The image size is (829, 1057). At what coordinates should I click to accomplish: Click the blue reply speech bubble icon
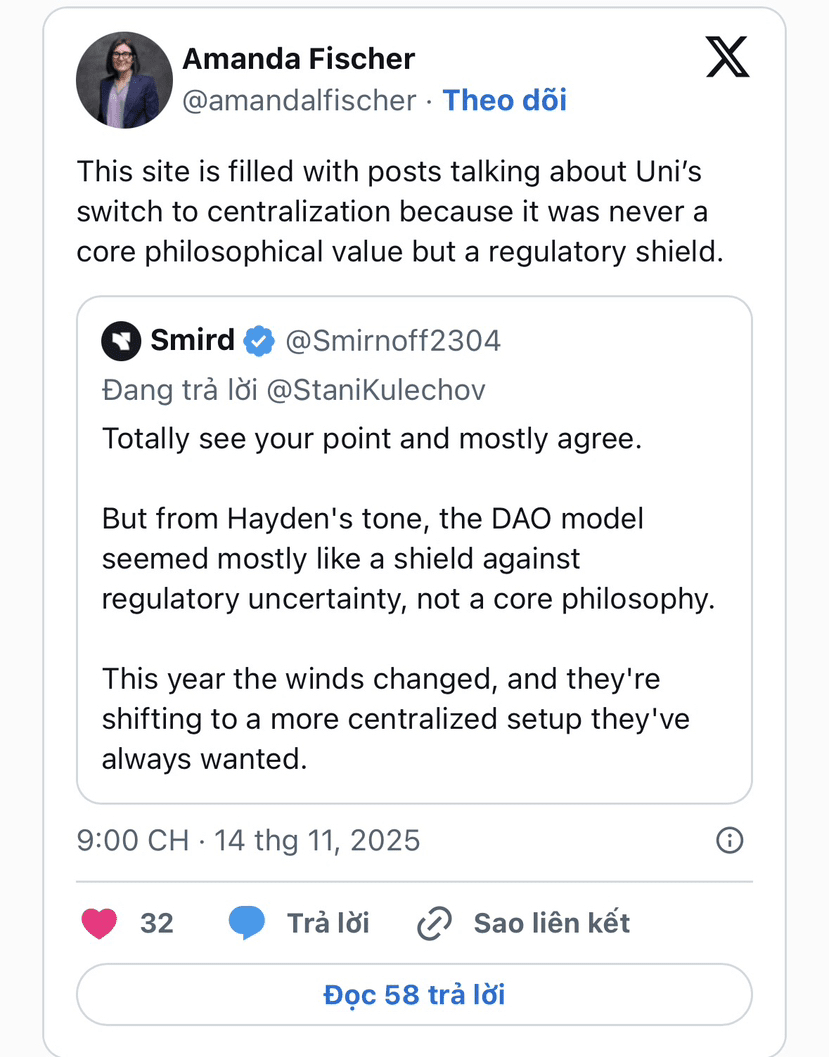pos(246,923)
